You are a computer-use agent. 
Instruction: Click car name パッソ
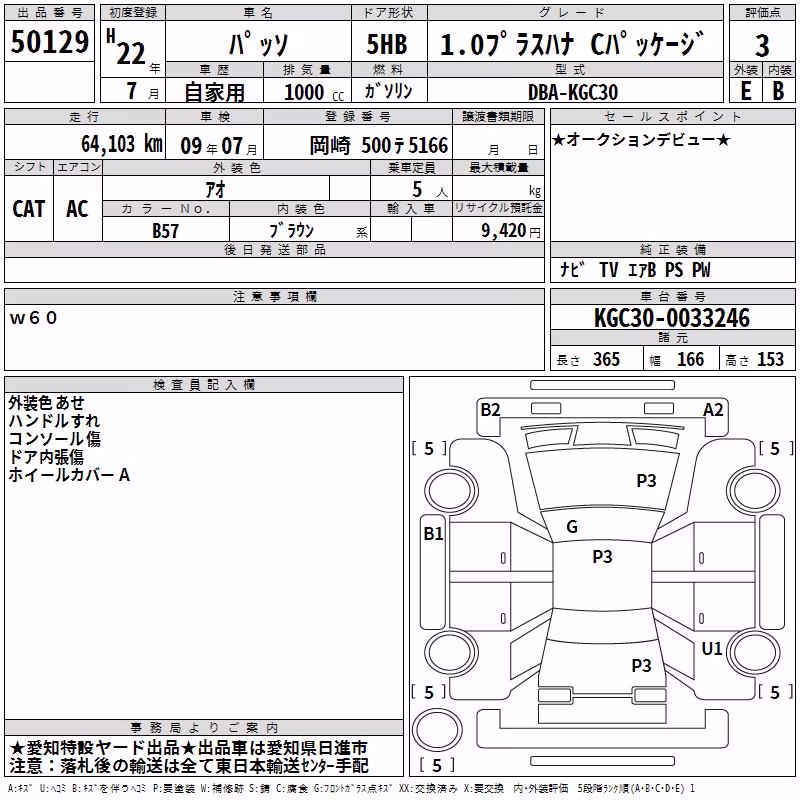coord(259,44)
